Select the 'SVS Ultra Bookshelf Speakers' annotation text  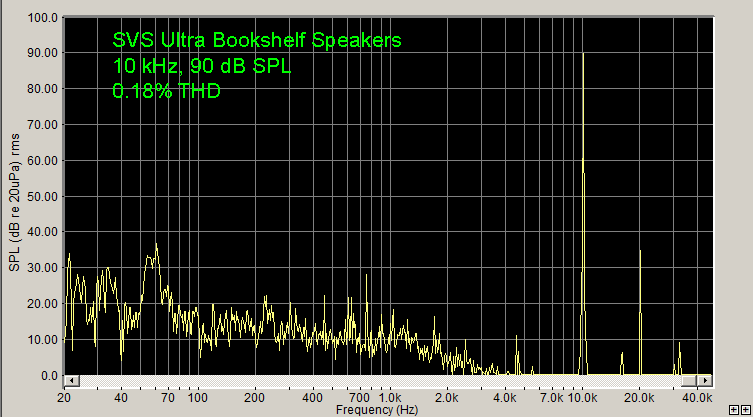257,41
